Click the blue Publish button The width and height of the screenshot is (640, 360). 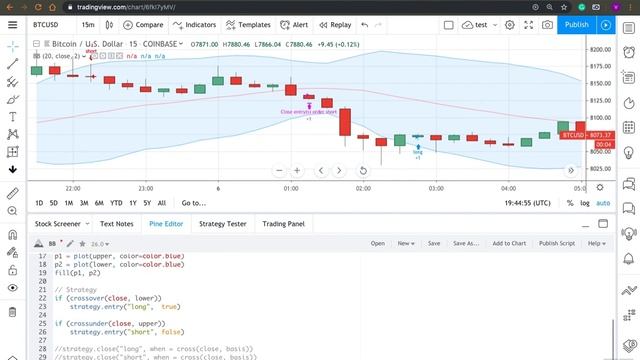577,25
